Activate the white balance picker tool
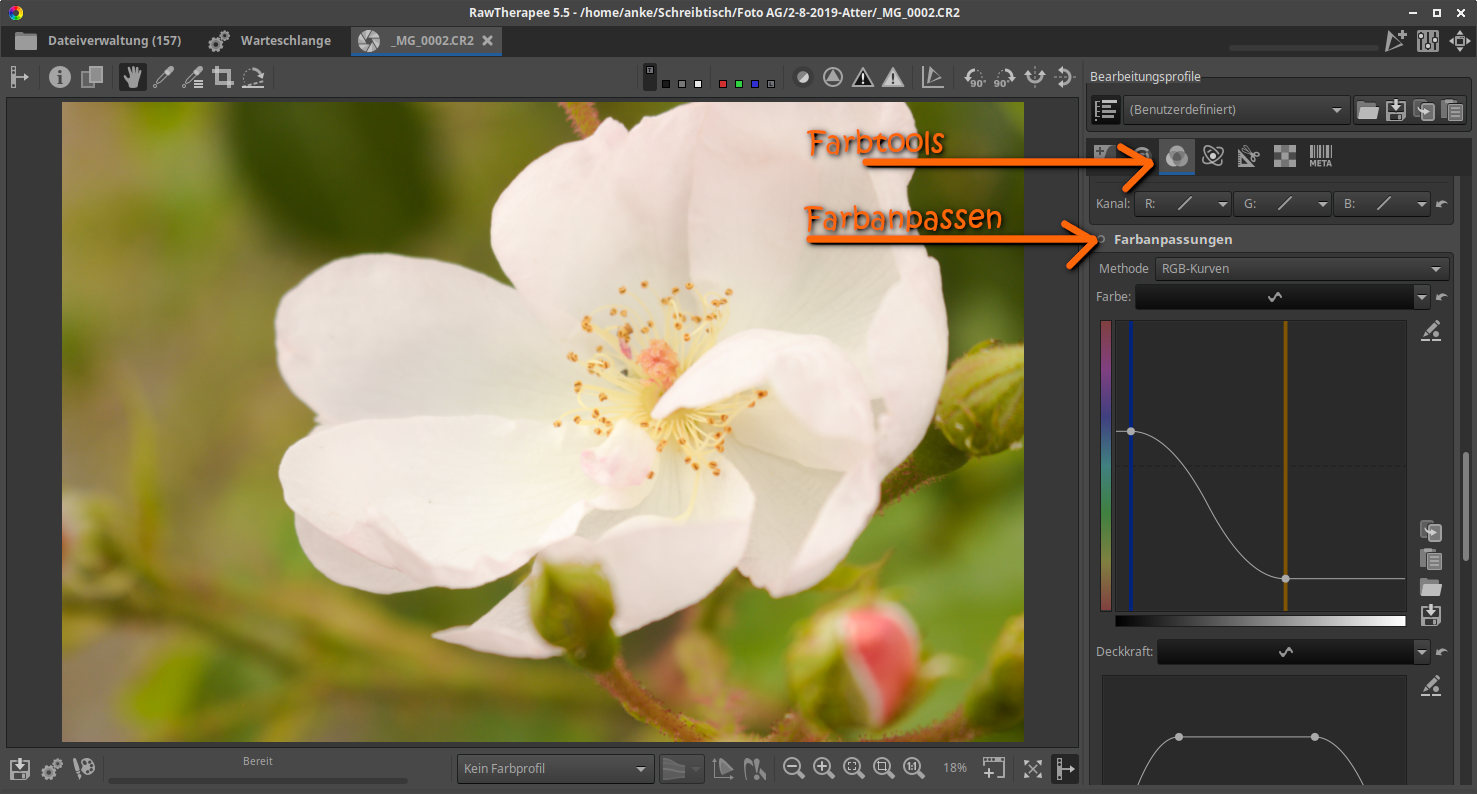This screenshot has height=794, width=1477. coord(162,77)
